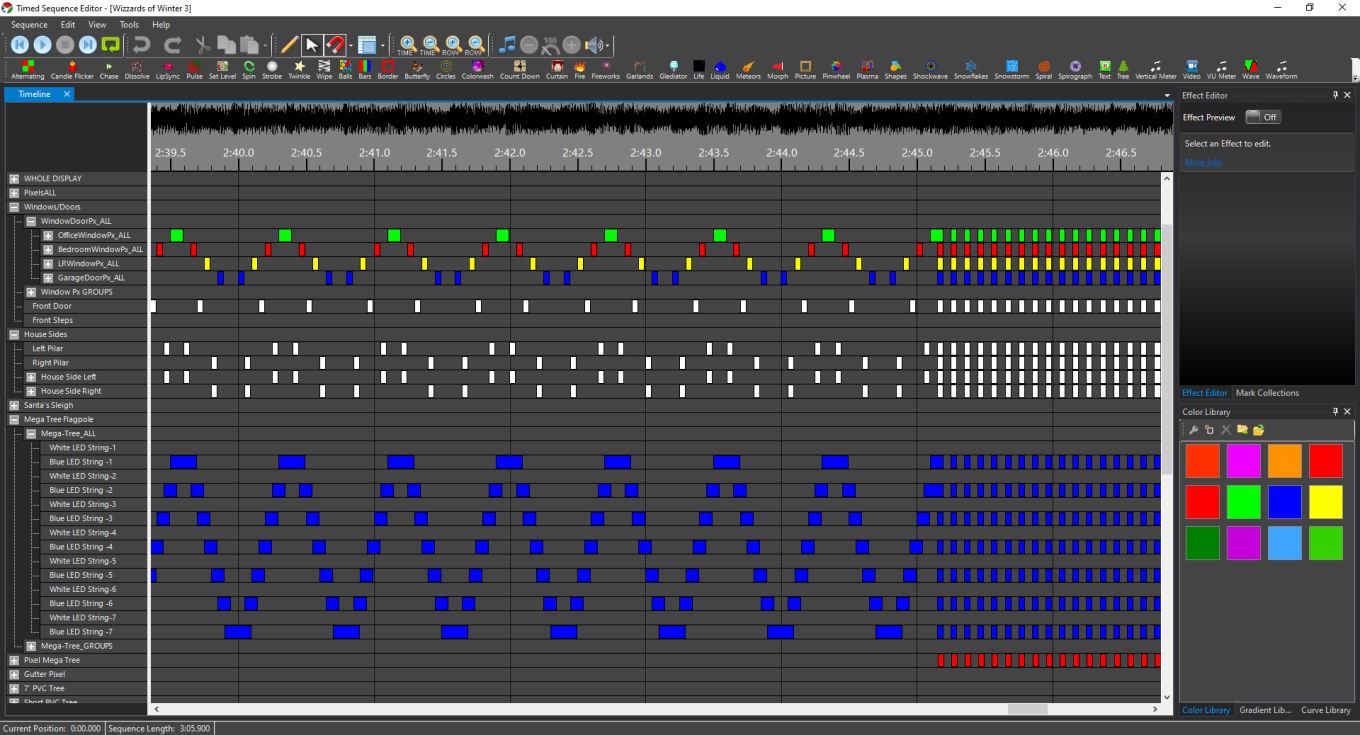The width and height of the screenshot is (1360, 735).
Task: Collapse the Mega Tree flagpole group
Action: (x=14, y=420)
